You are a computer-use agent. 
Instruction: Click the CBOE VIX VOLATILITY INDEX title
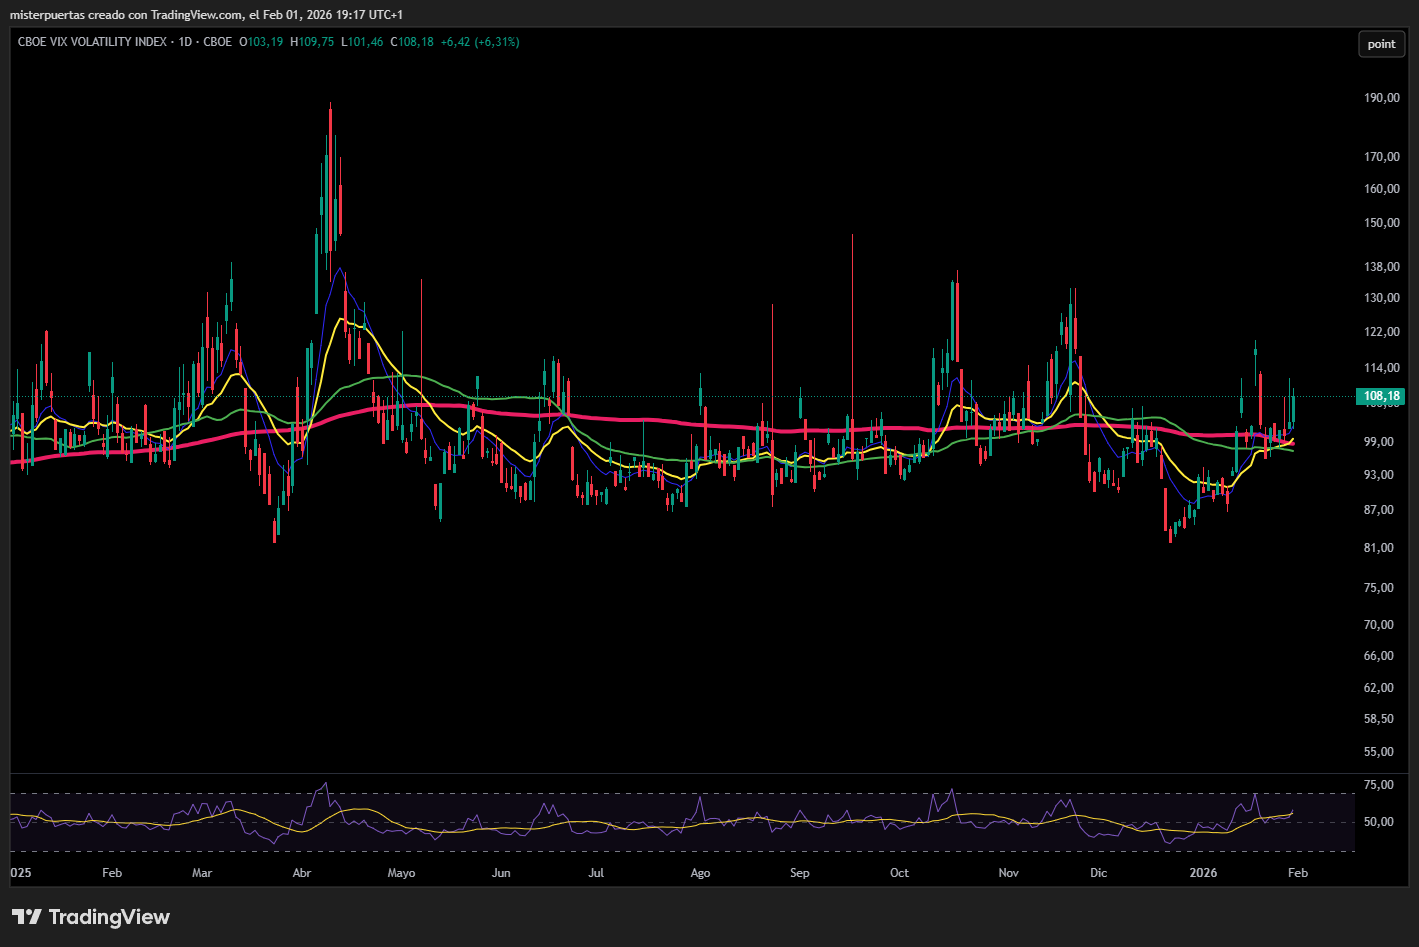click(x=92, y=42)
